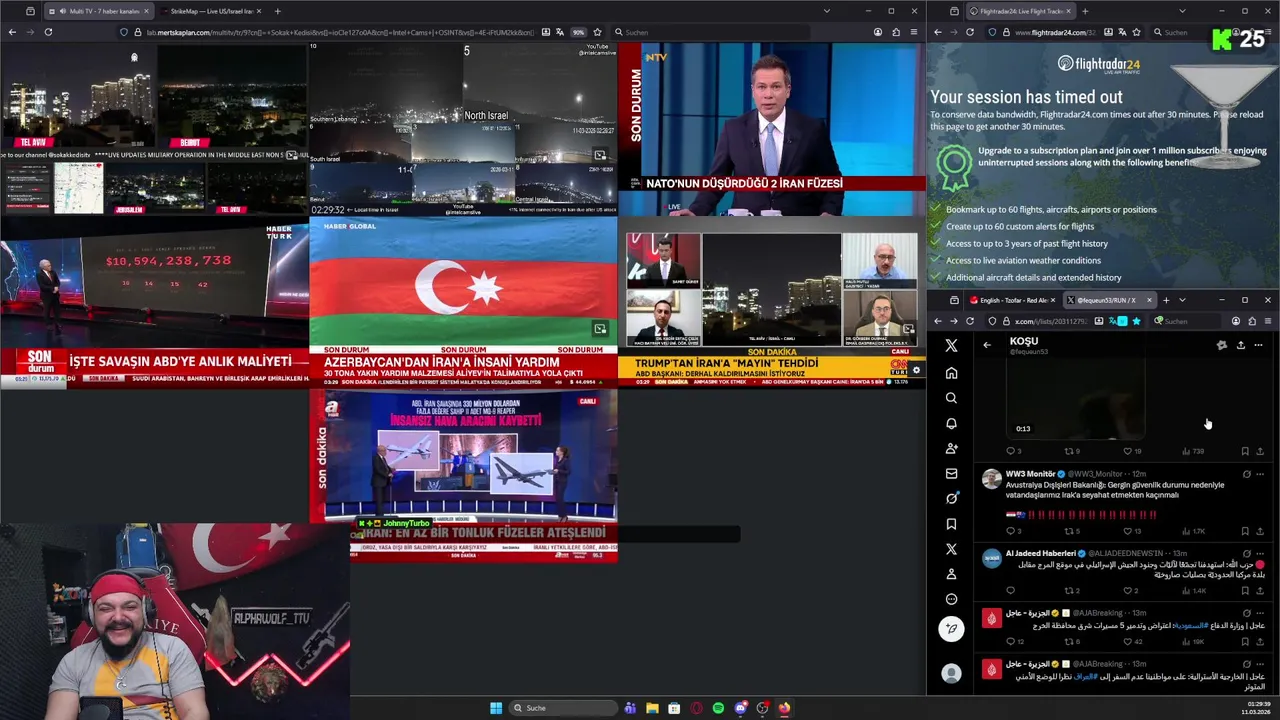The width and height of the screenshot is (1280, 720).
Task: Share the KOŞU list via header icon
Action: (1240, 345)
